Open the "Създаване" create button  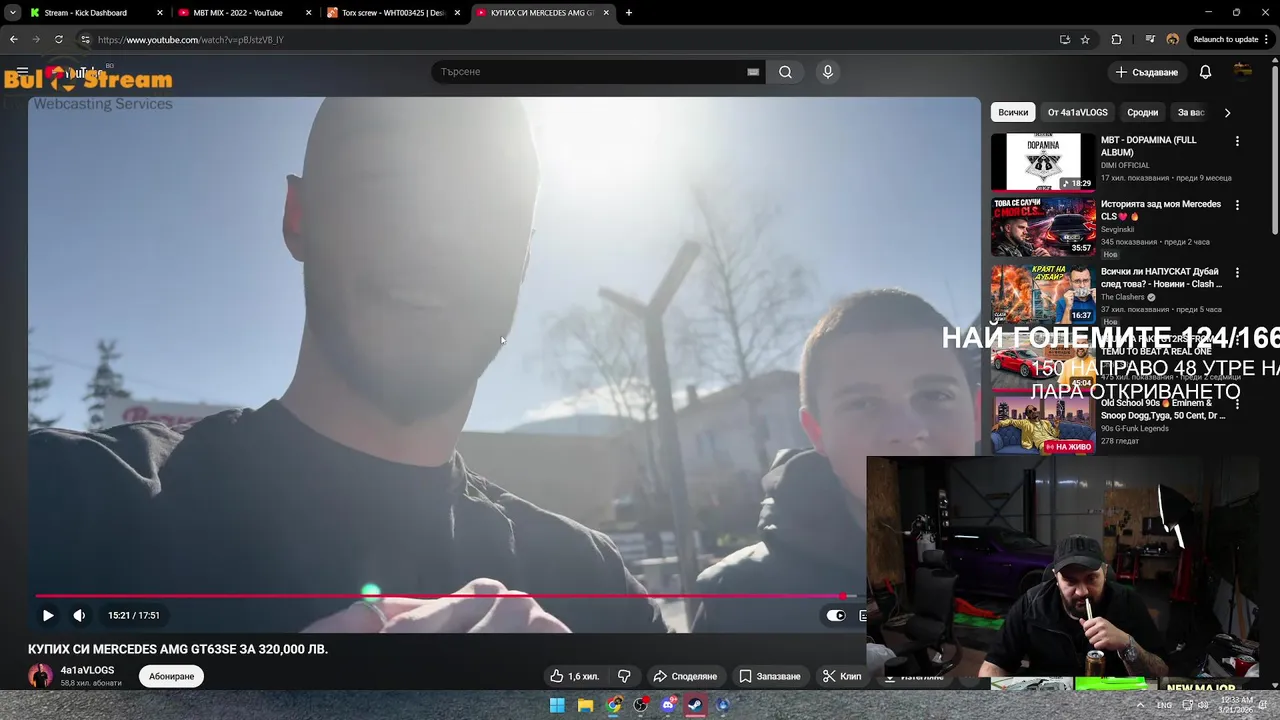[x=1147, y=72]
